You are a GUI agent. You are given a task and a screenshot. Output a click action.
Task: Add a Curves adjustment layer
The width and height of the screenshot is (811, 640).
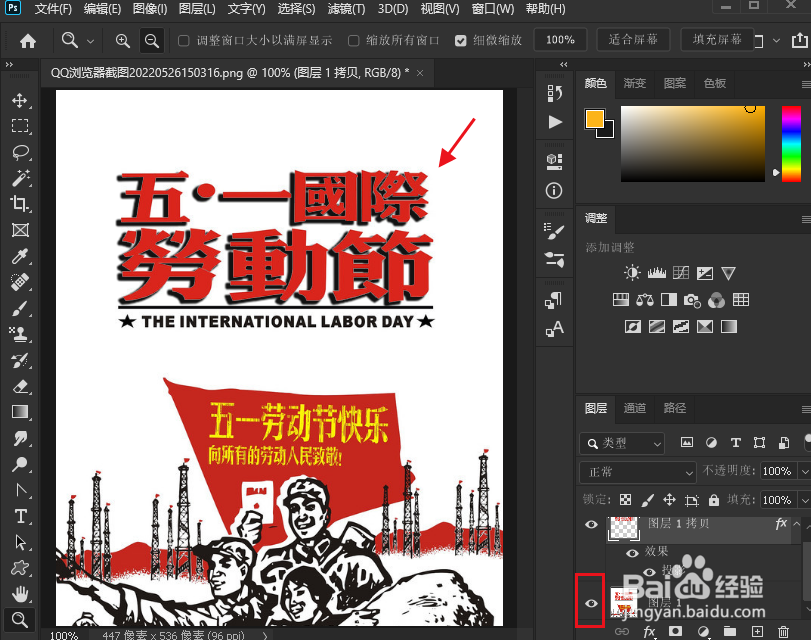(x=680, y=272)
